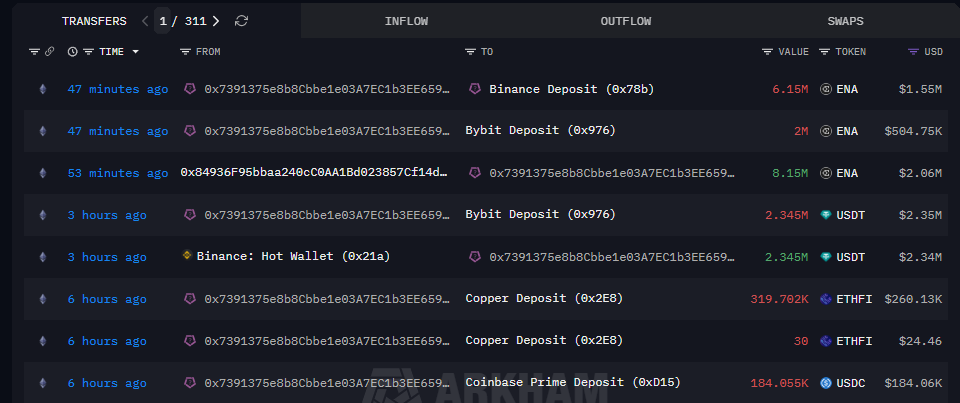Go to next transfers page
Screen dimensions: 960x403
pos(216,20)
